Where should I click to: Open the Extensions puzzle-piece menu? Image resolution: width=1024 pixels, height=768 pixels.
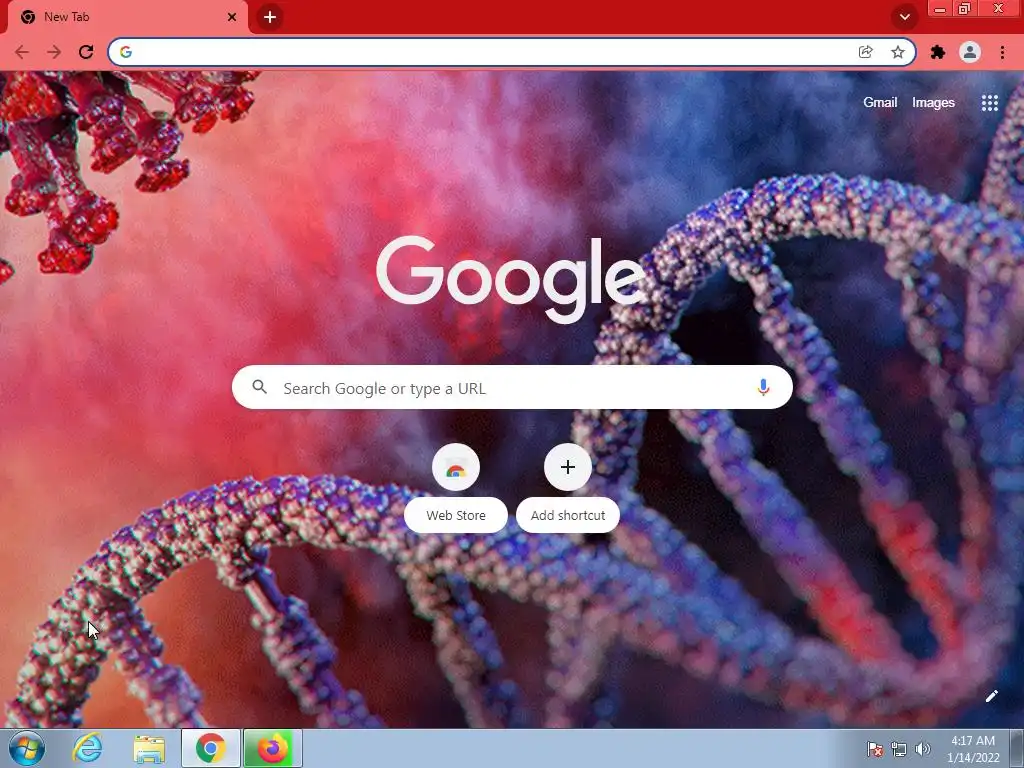click(x=938, y=52)
